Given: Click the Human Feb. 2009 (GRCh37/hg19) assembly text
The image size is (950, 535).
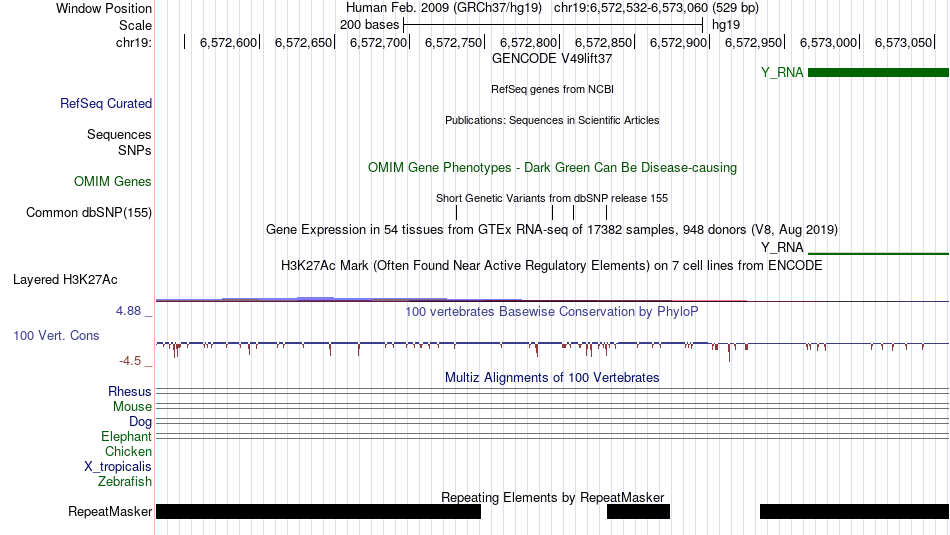Looking at the screenshot, I should (x=443, y=8).
